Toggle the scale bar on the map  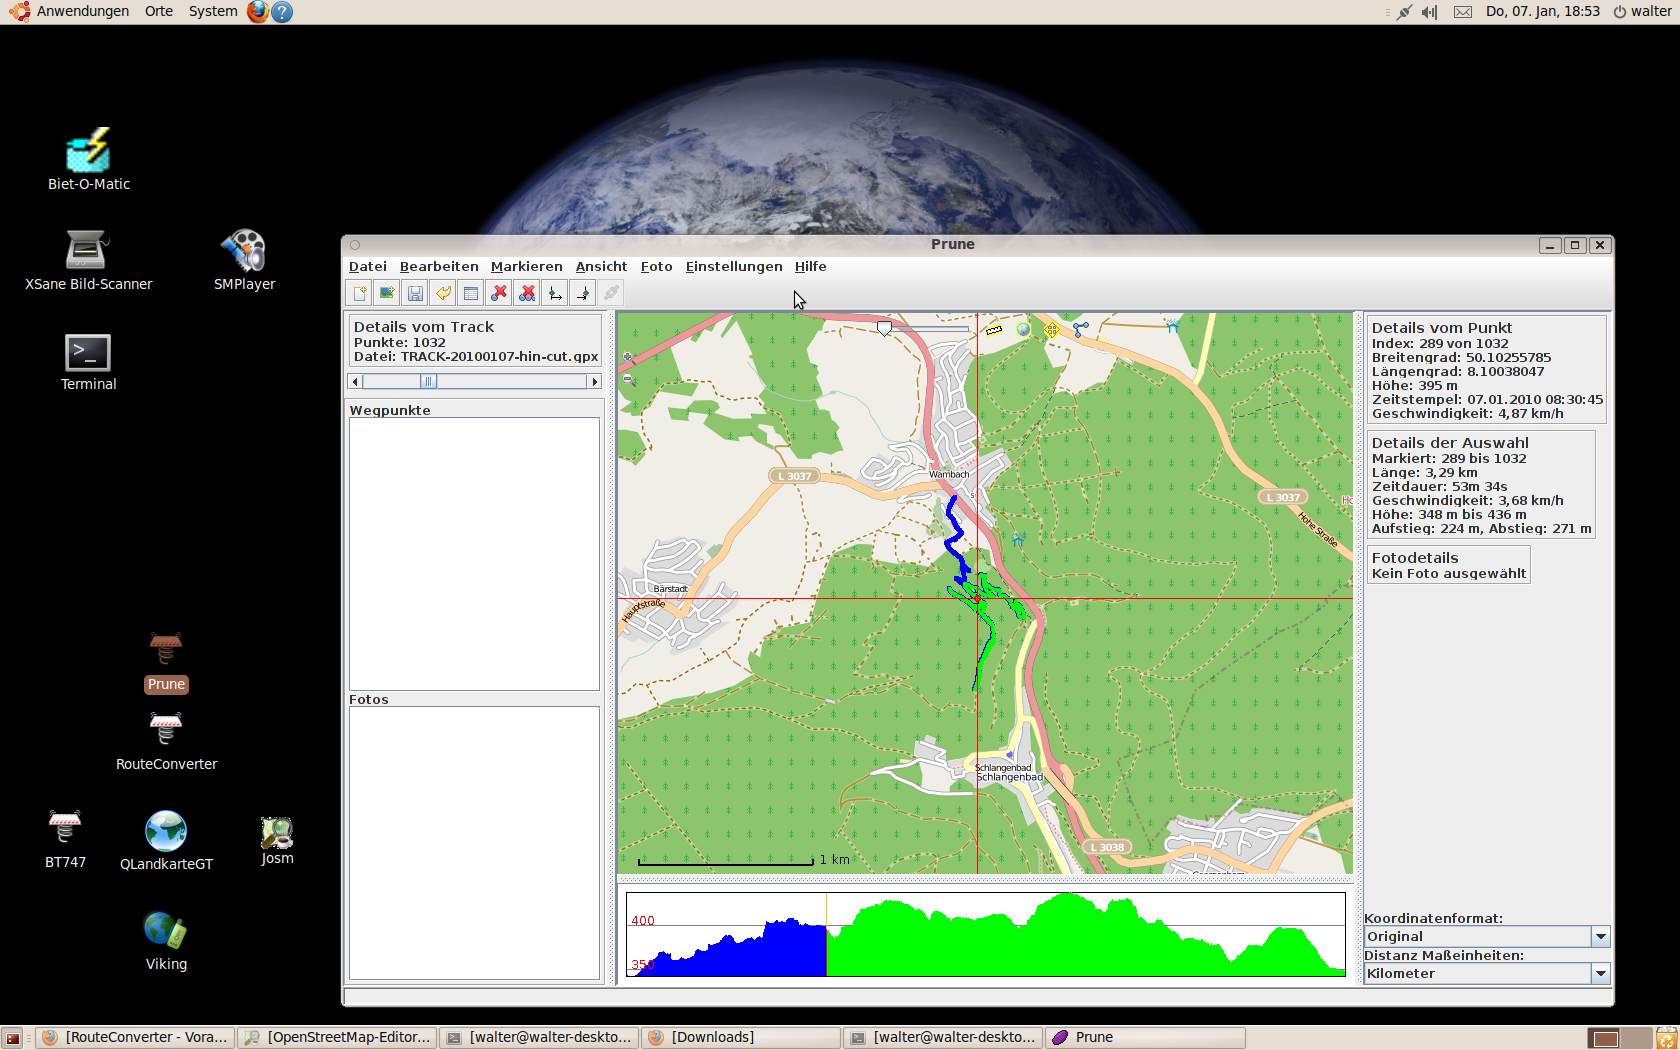tap(993, 329)
